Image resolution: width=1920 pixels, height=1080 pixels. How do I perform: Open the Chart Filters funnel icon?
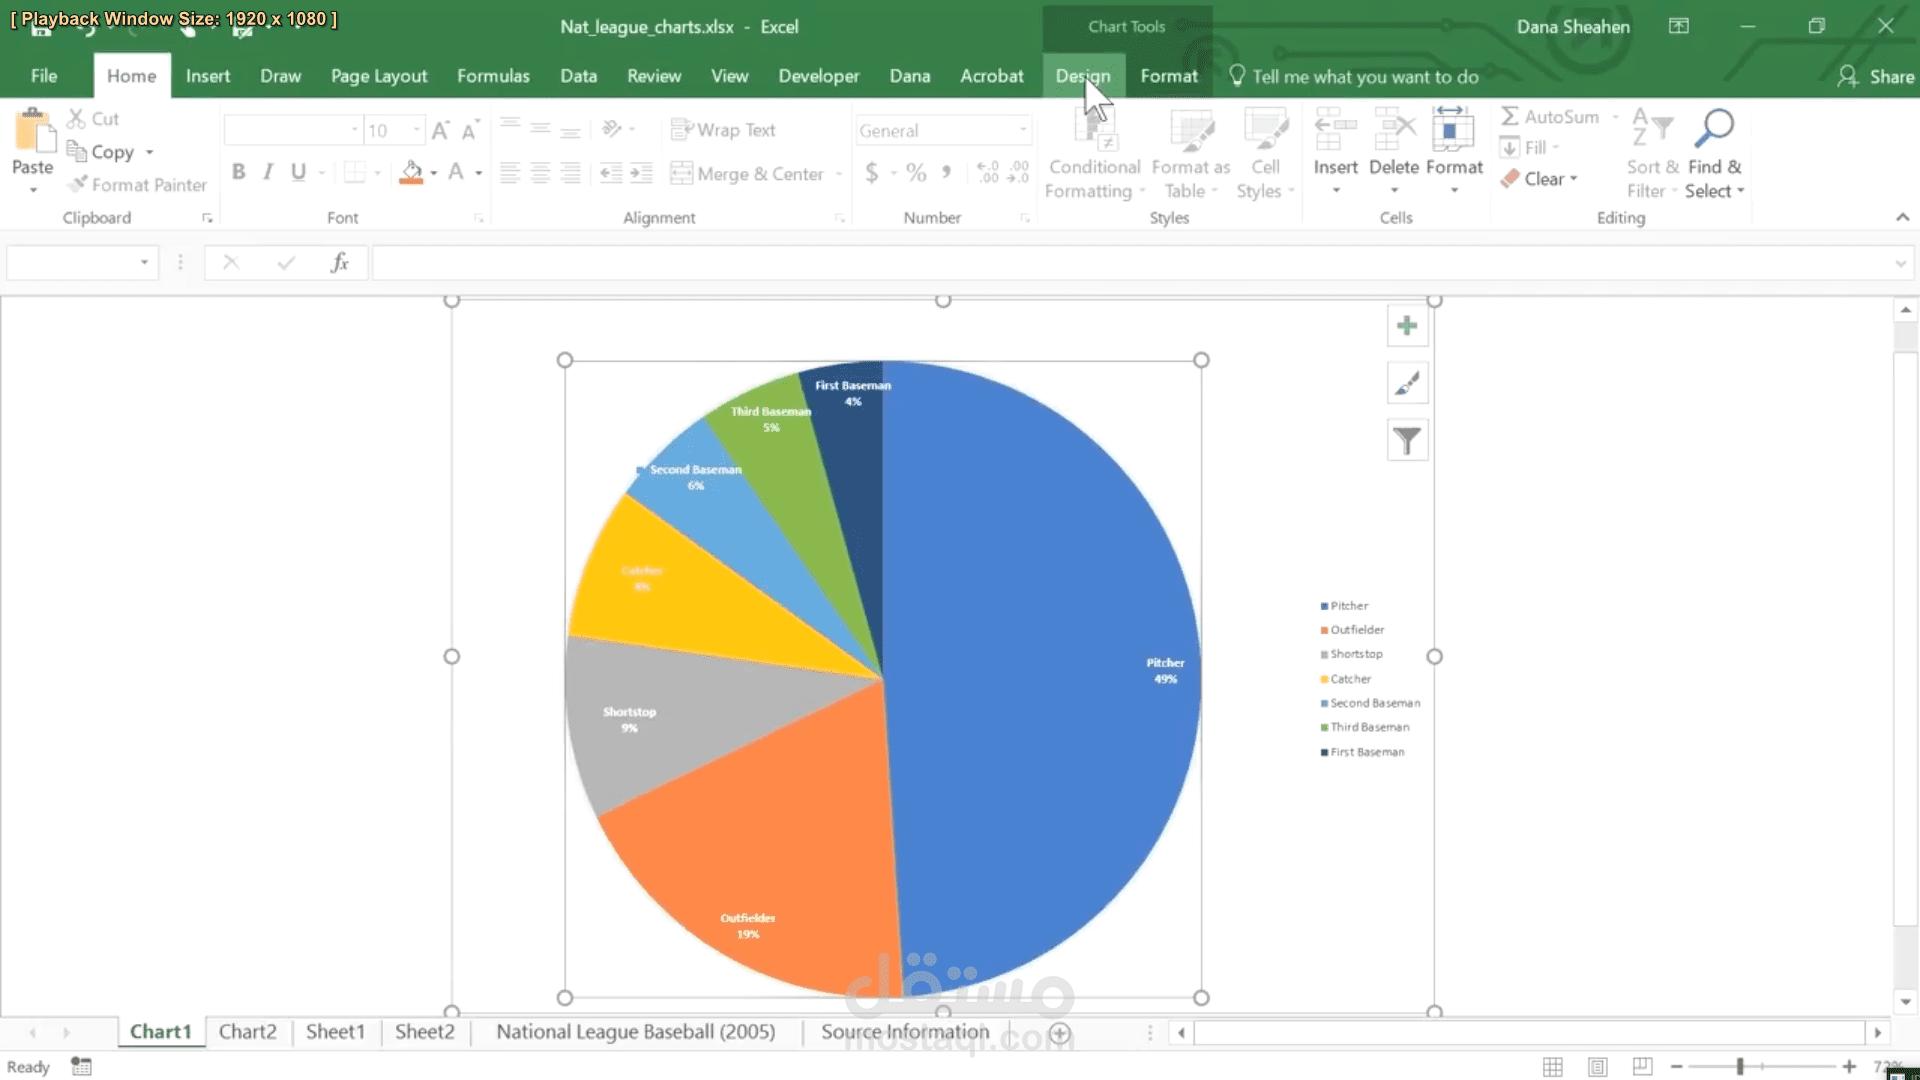[1407, 441]
